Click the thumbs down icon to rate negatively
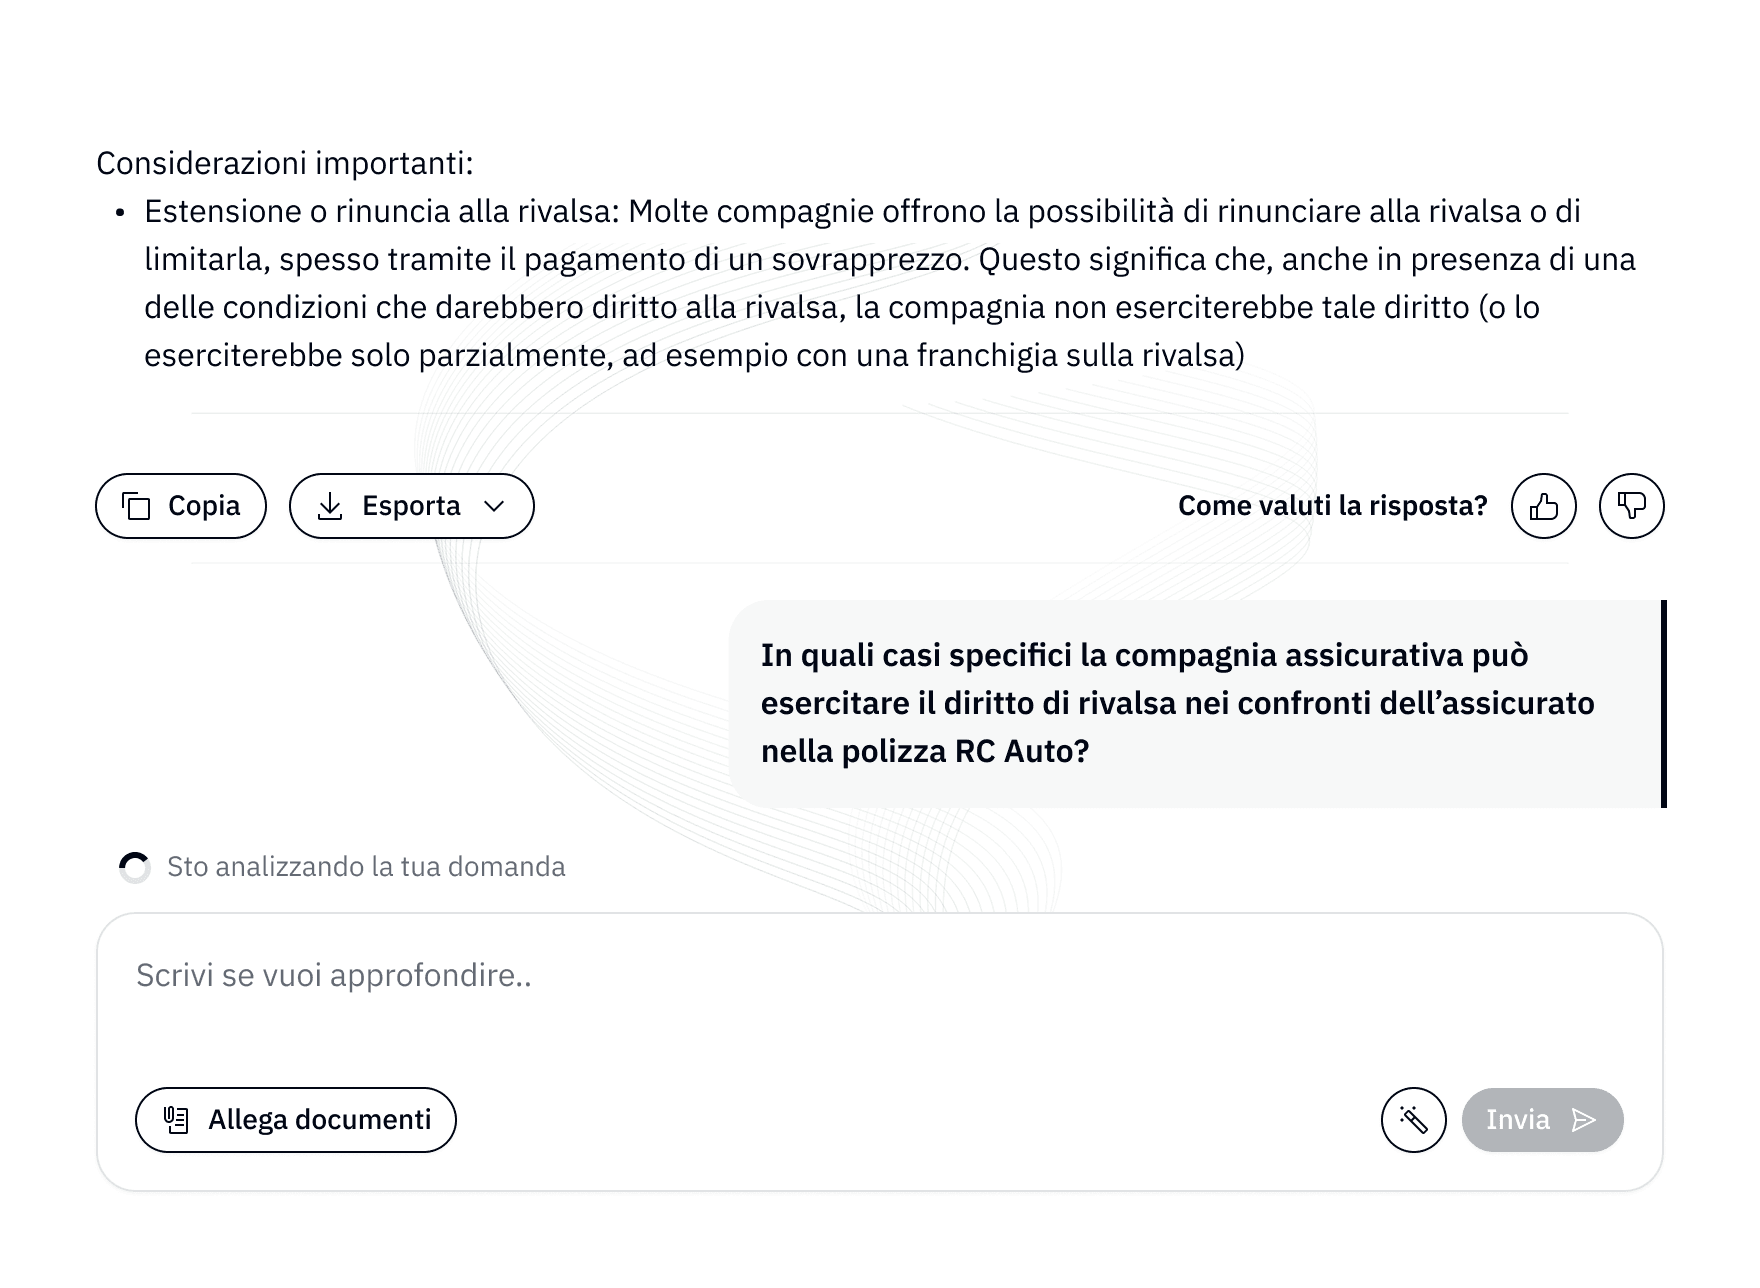This screenshot has width=1760, height=1288. tap(1632, 506)
